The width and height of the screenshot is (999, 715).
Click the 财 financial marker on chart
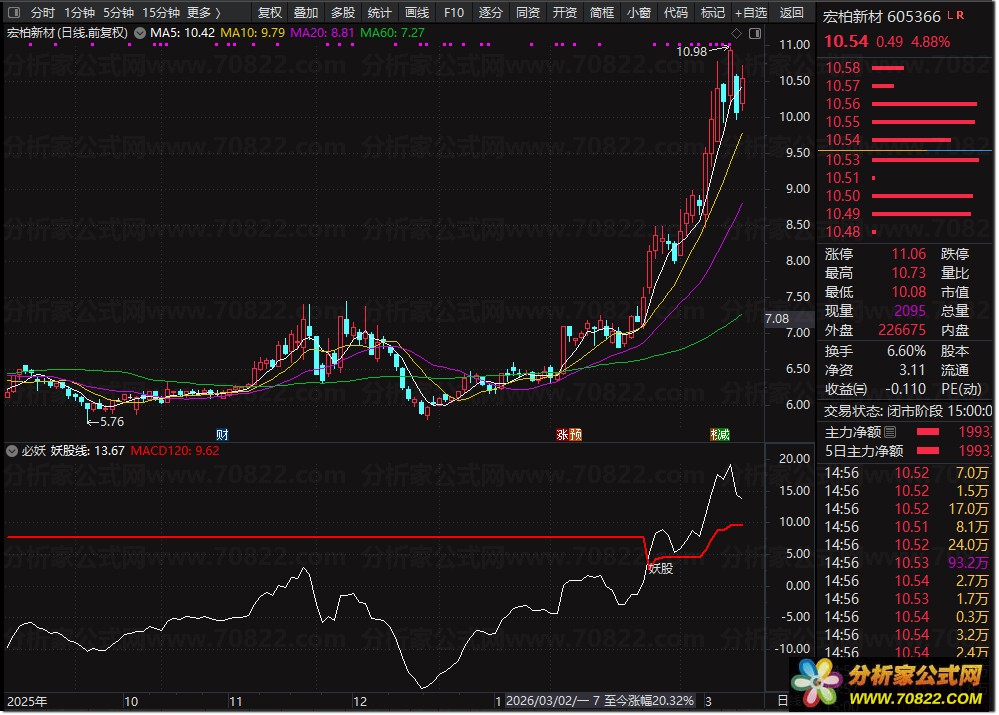[222, 434]
